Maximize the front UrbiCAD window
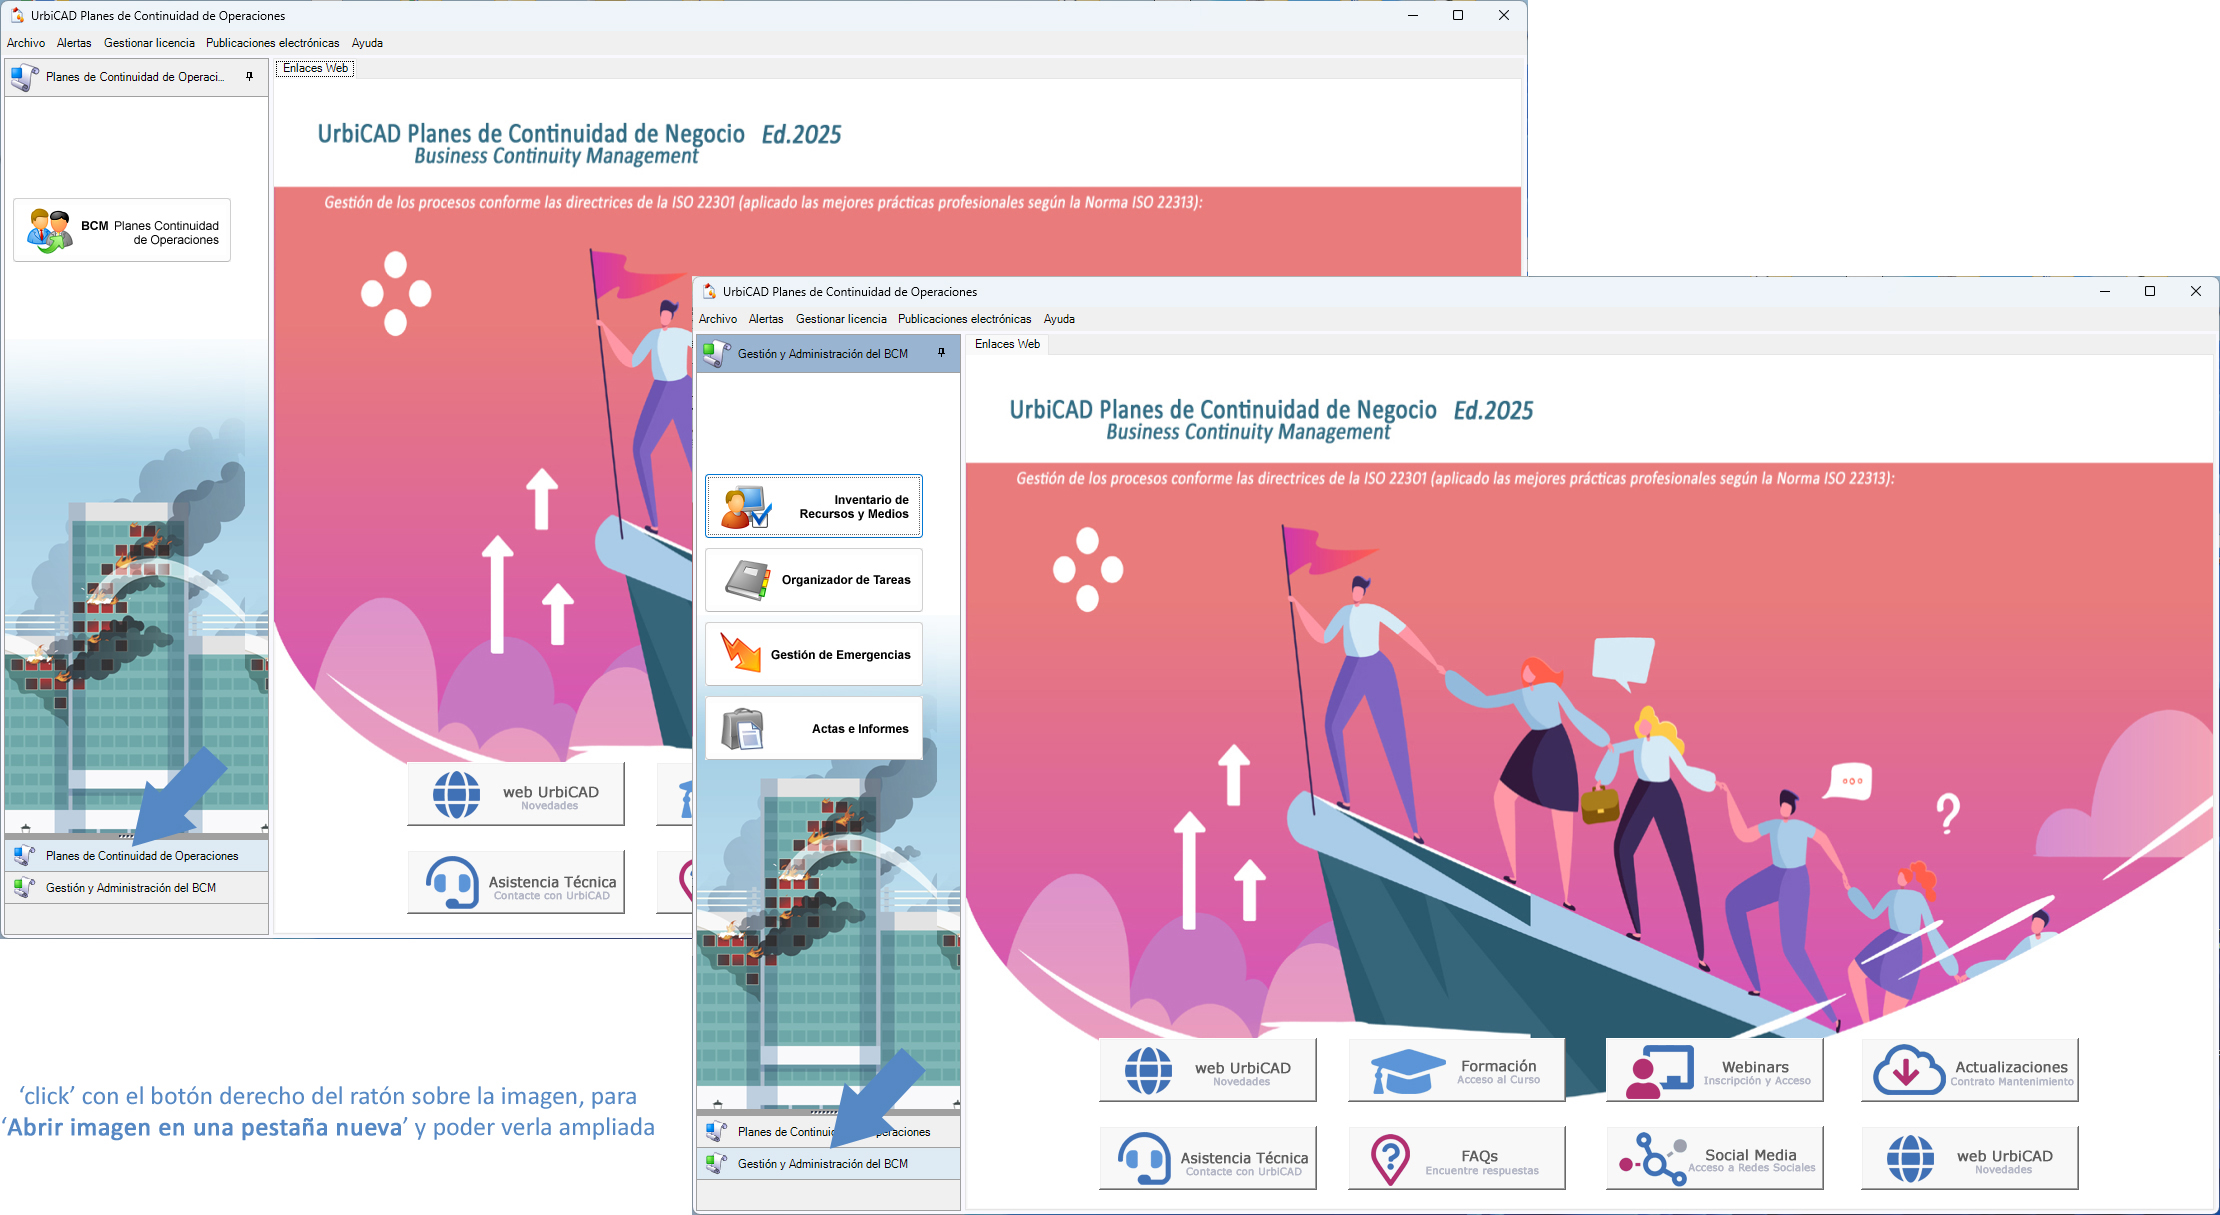 pyautogui.click(x=2150, y=291)
